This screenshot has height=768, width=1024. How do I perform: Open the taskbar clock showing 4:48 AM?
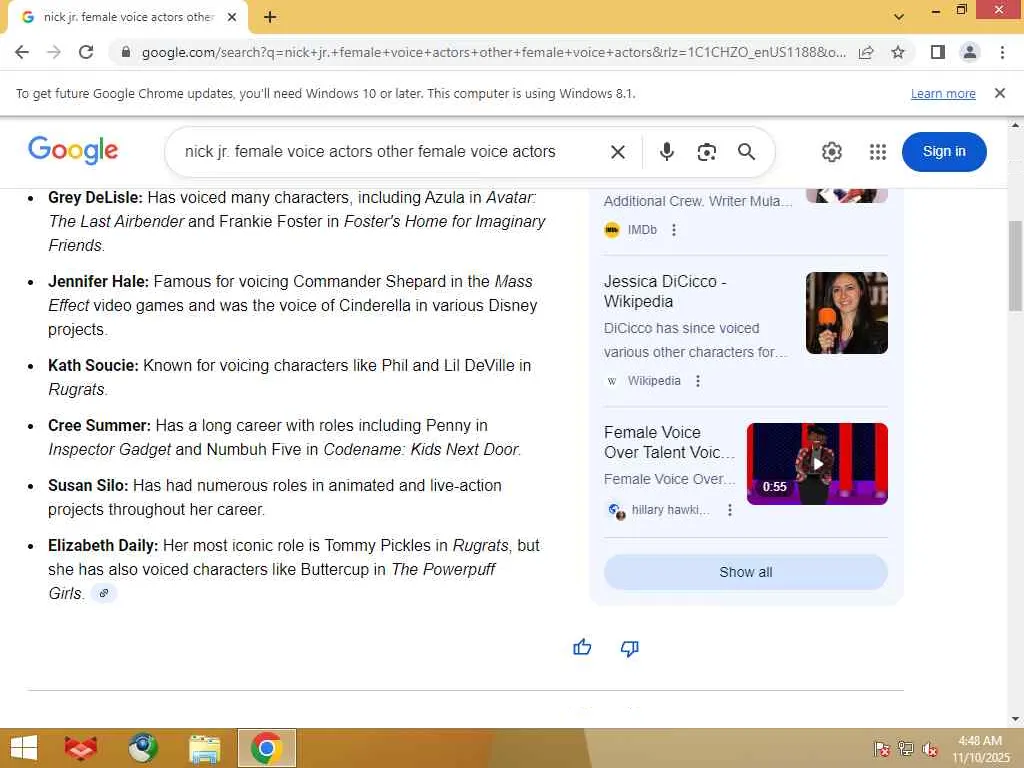click(980, 749)
